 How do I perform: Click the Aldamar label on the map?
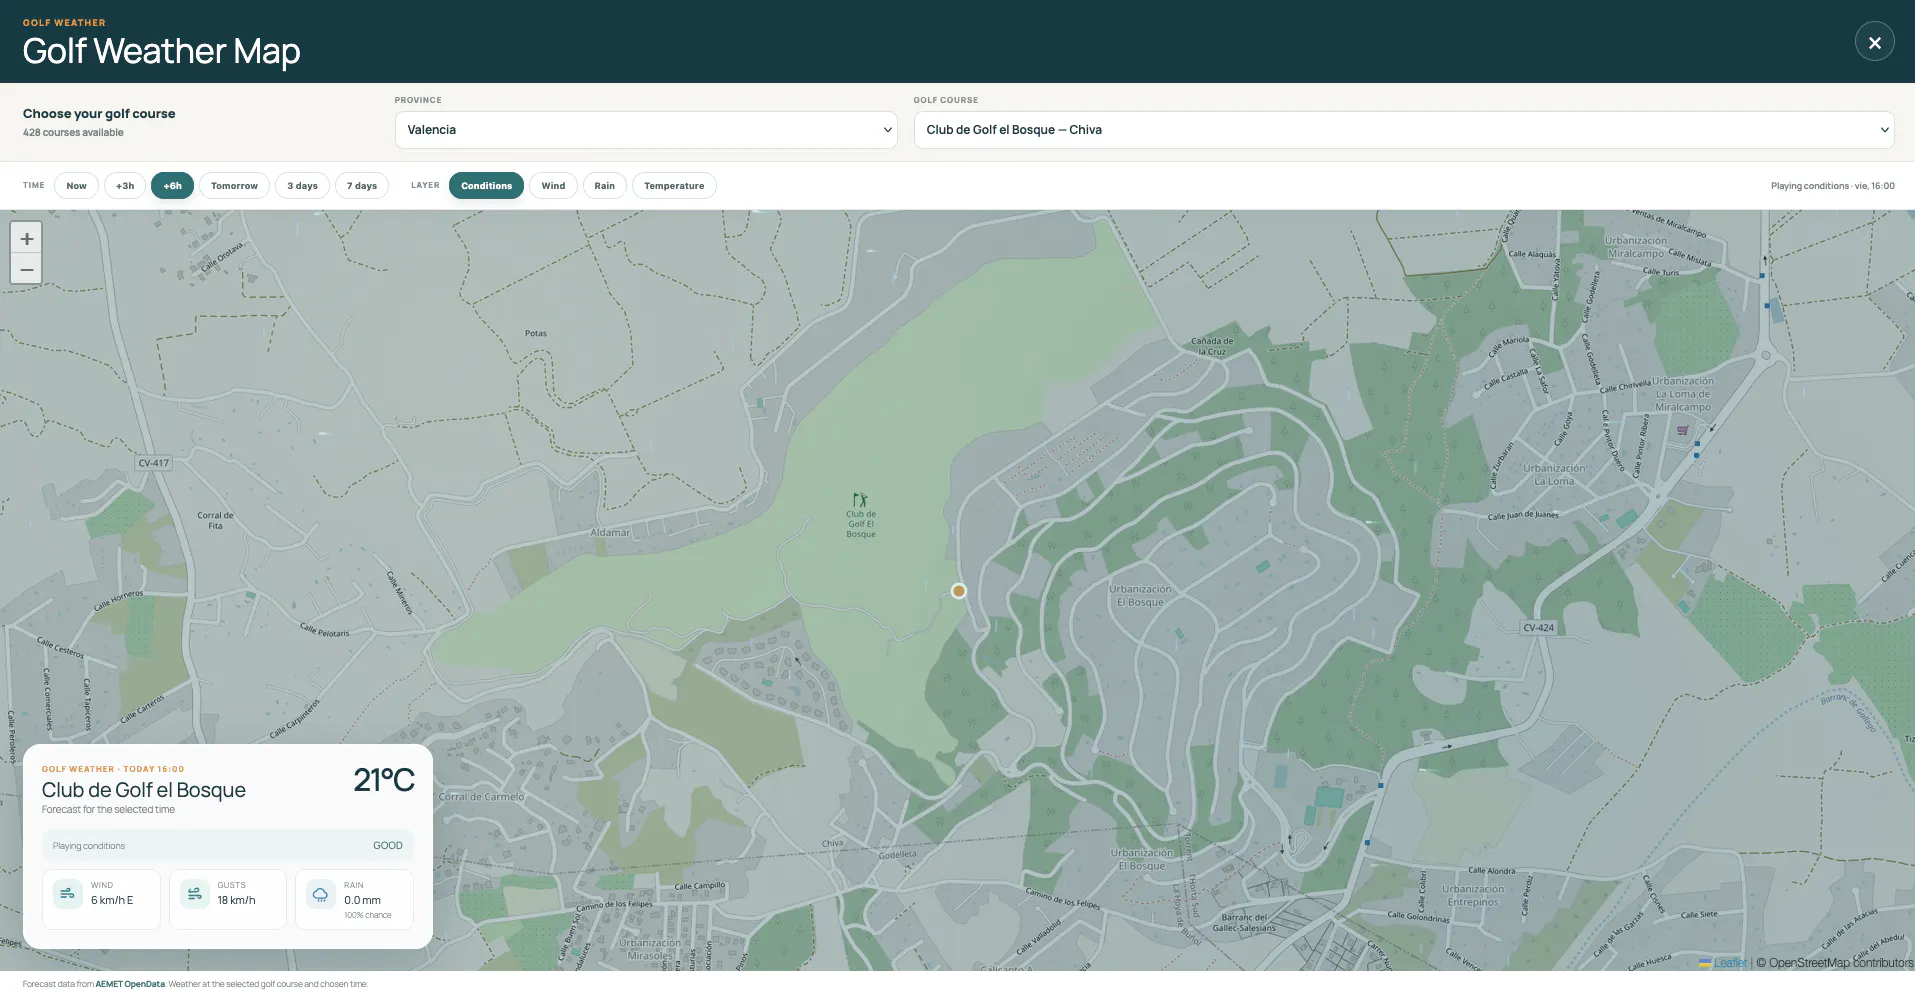[x=610, y=533]
